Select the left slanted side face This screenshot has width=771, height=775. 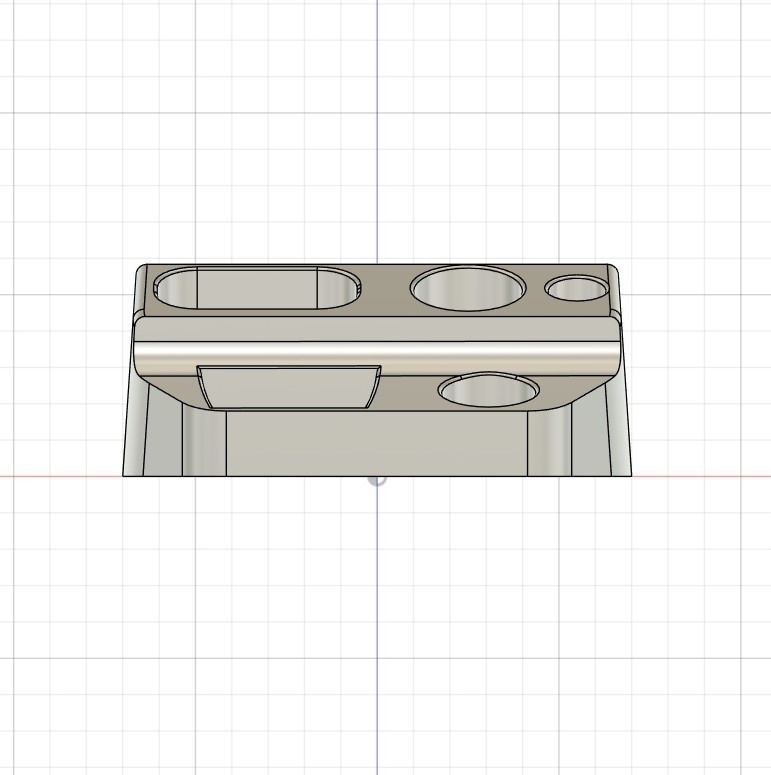click(x=135, y=430)
